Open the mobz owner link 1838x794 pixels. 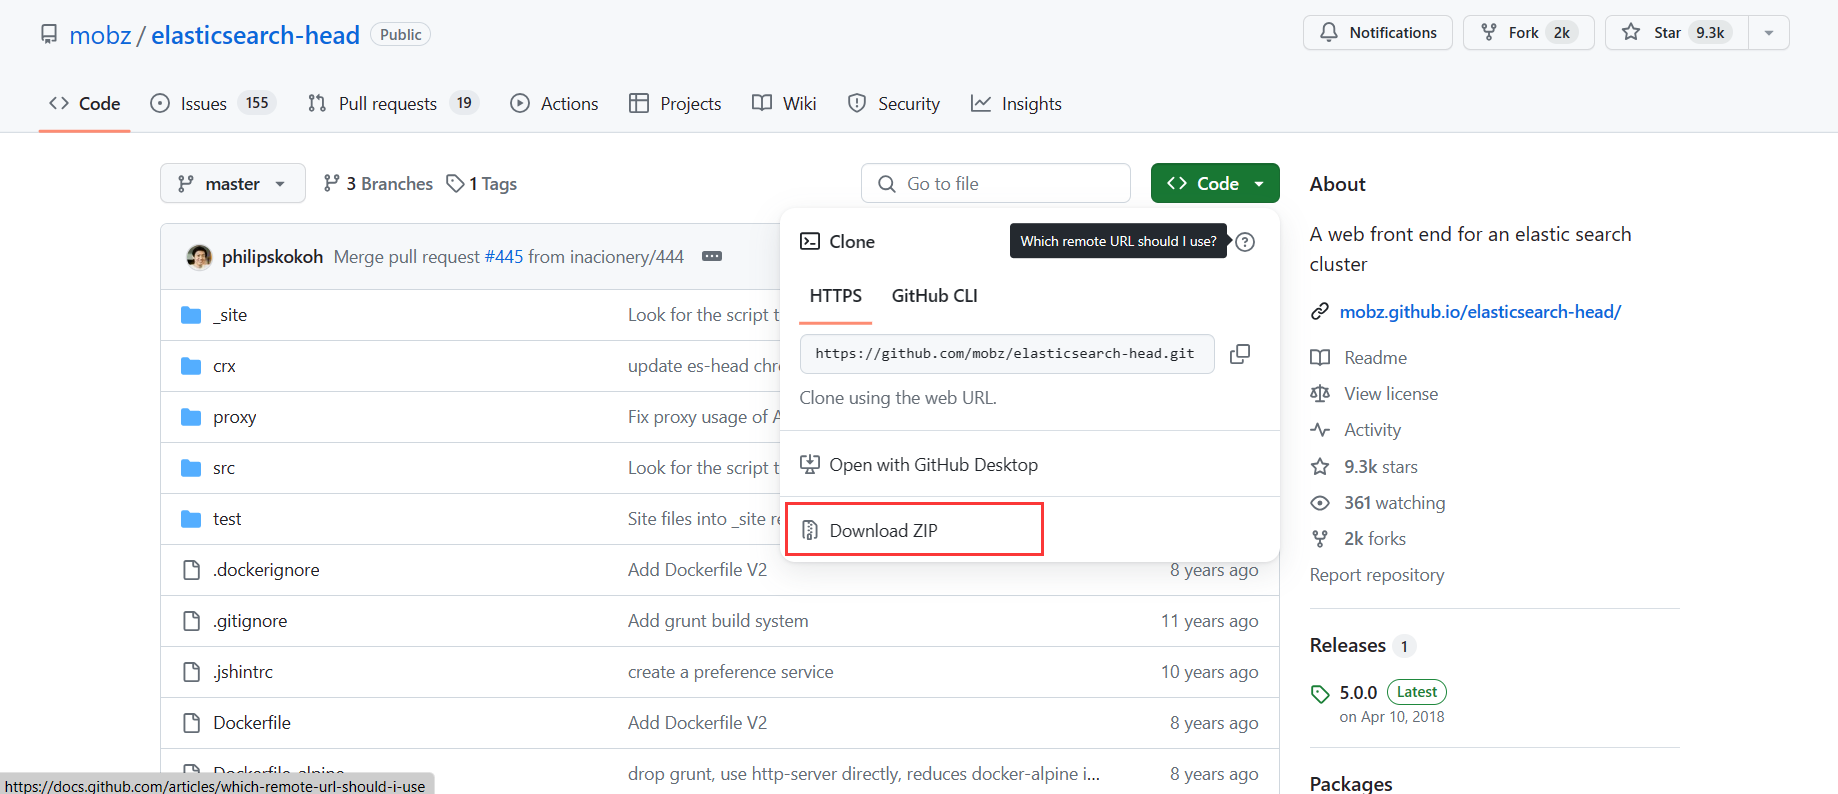click(x=100, y=35)
